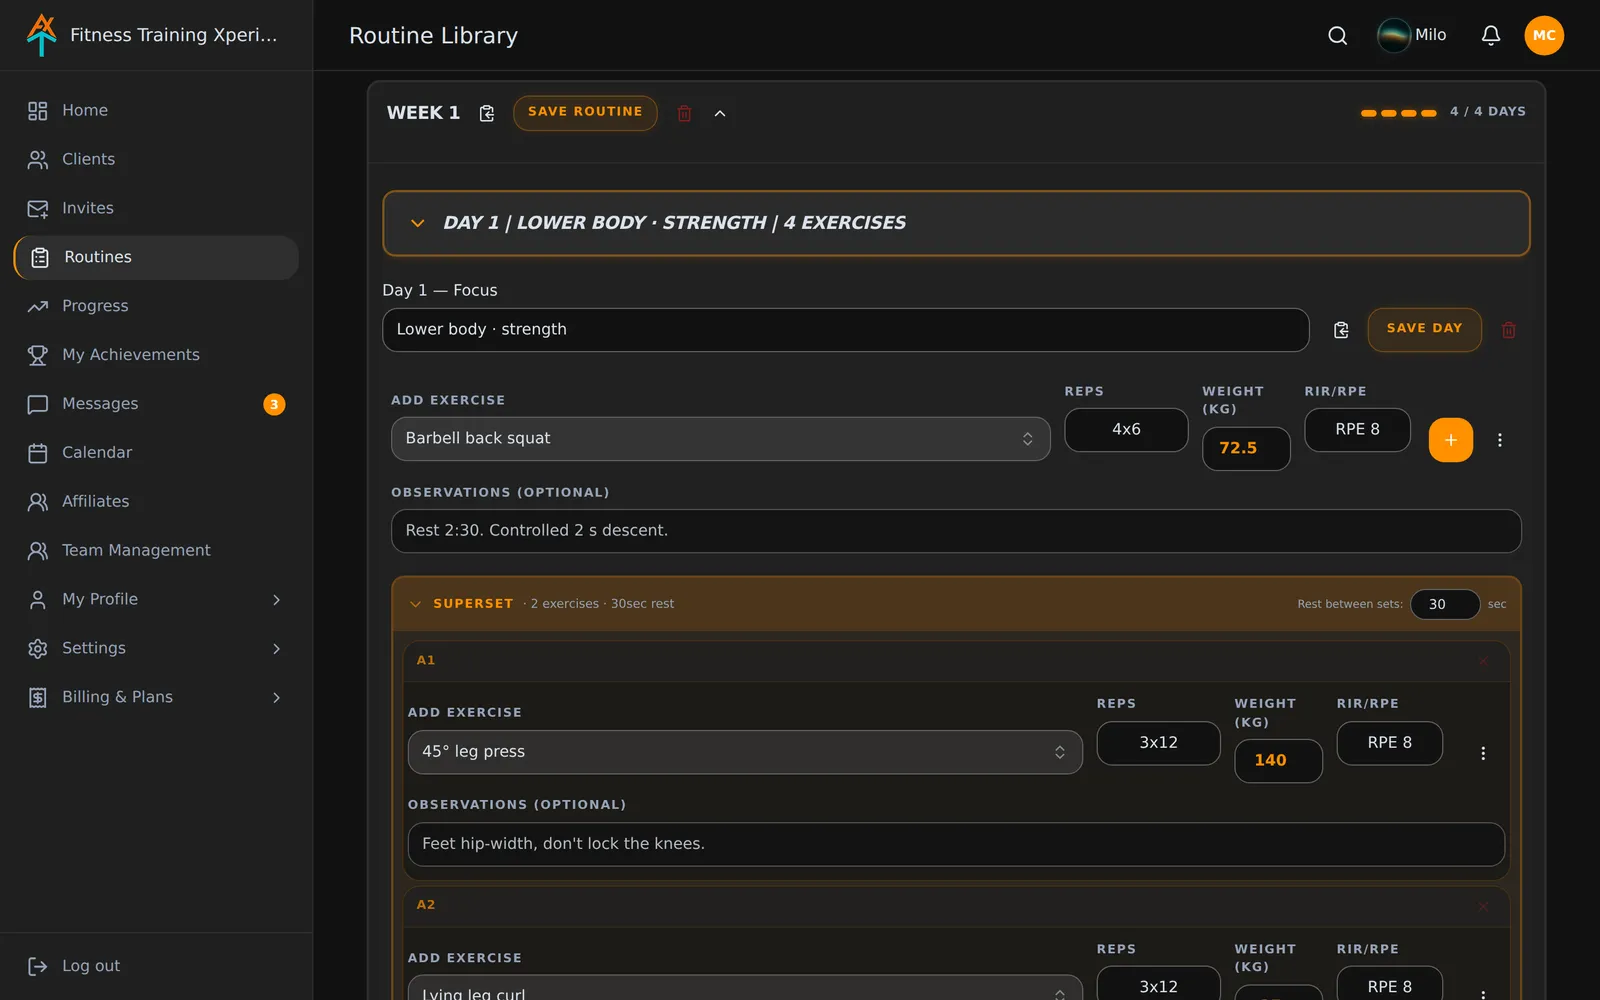Edit squat weight 72.5 field
Image resolution: width=1600 pixels, height=1000 pixels.
pos(1246,449)
